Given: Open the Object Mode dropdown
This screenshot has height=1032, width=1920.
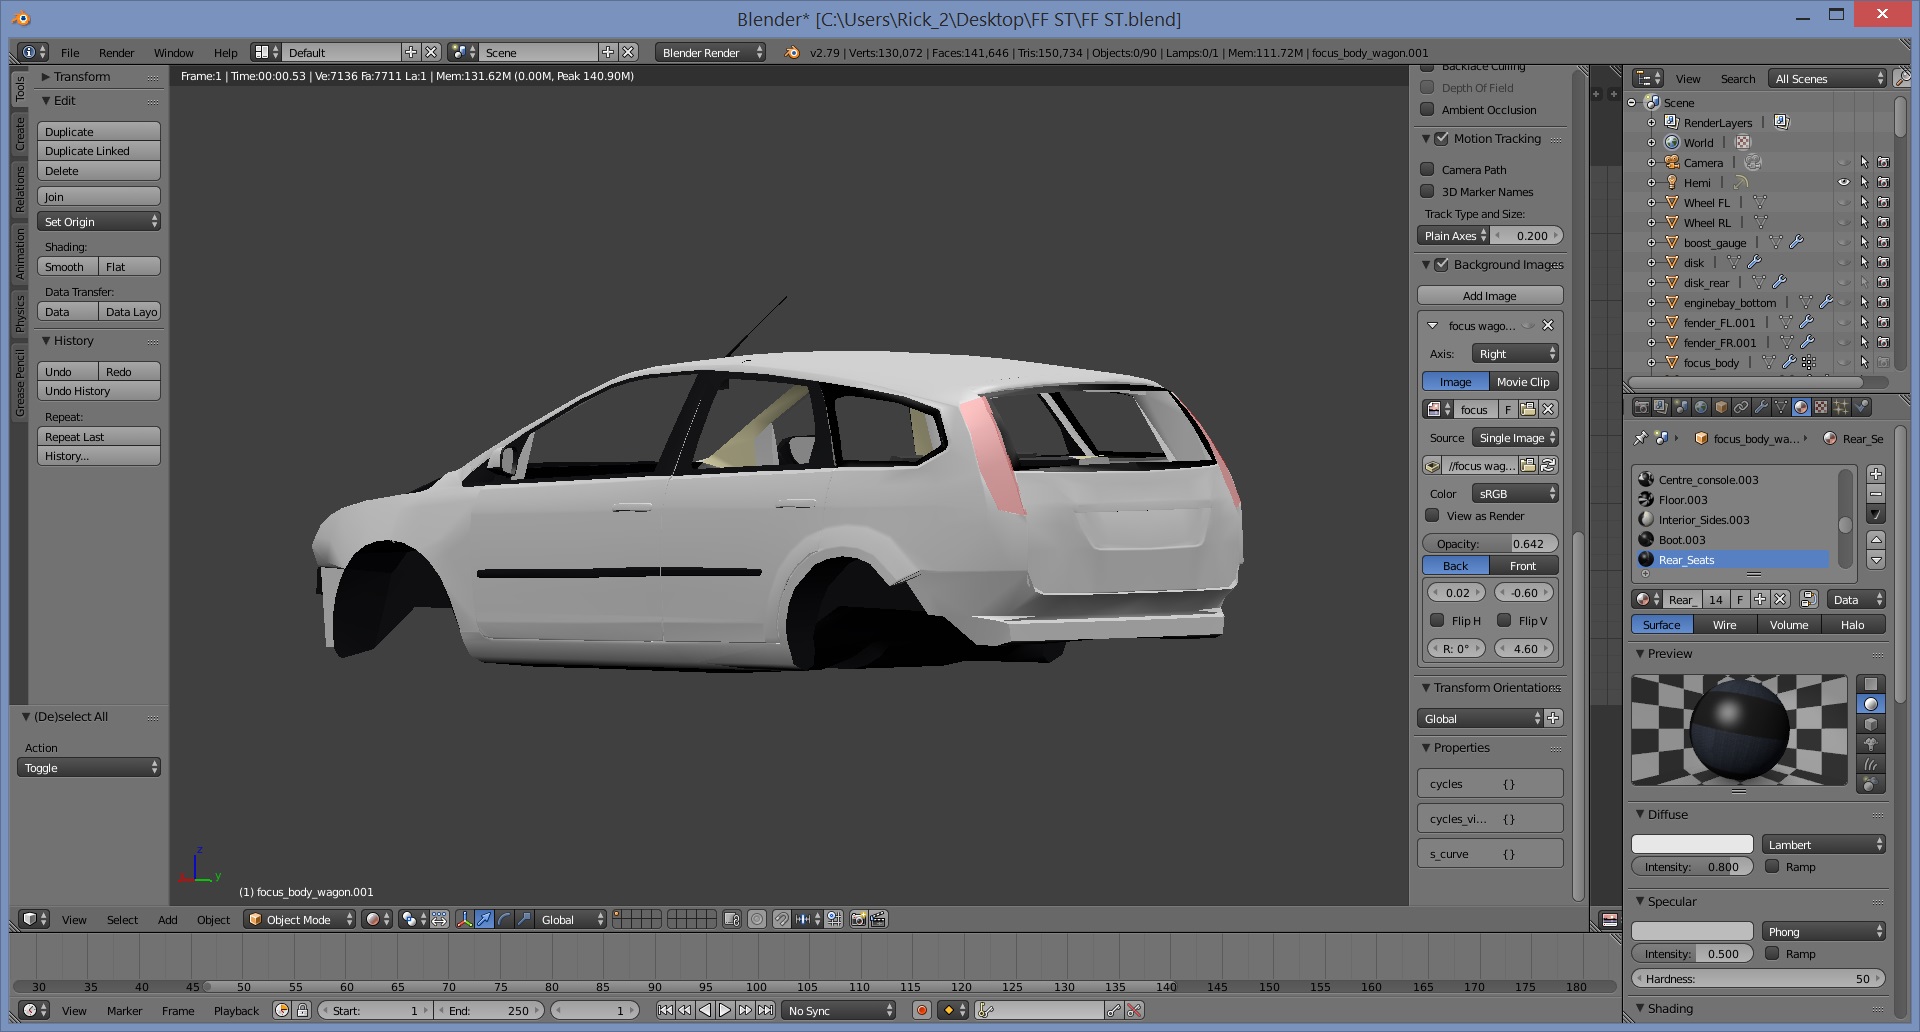Looking at the screenshot, I should click(x=300, y=919).
